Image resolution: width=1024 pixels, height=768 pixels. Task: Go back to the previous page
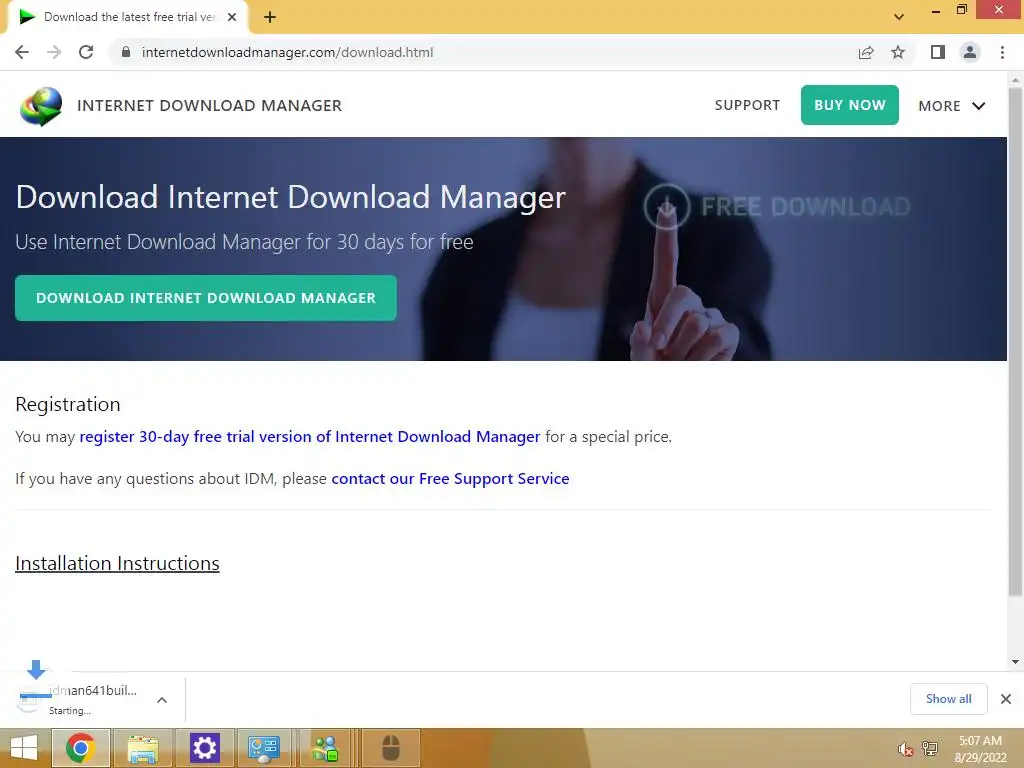pos(22,52)
